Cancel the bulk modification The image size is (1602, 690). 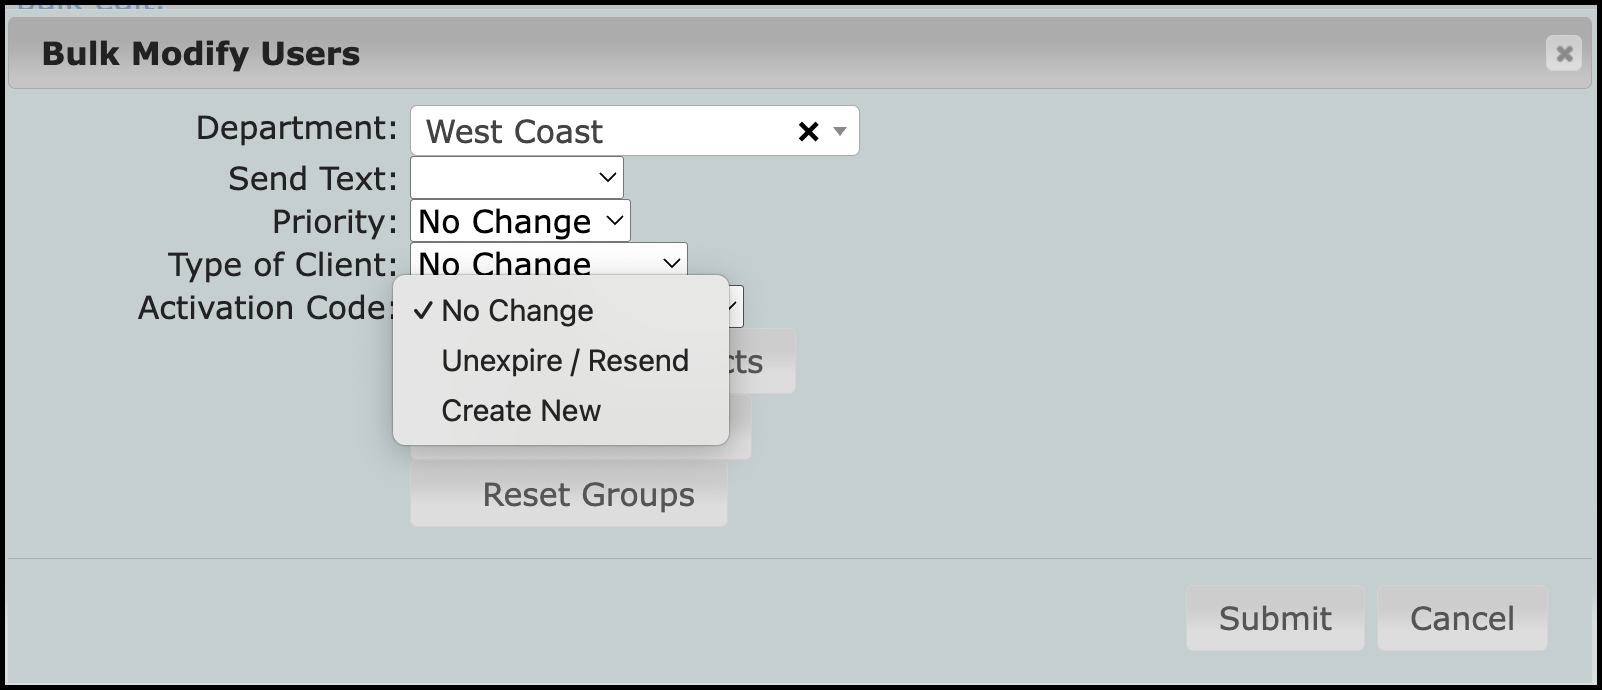tap(1462, 618)
